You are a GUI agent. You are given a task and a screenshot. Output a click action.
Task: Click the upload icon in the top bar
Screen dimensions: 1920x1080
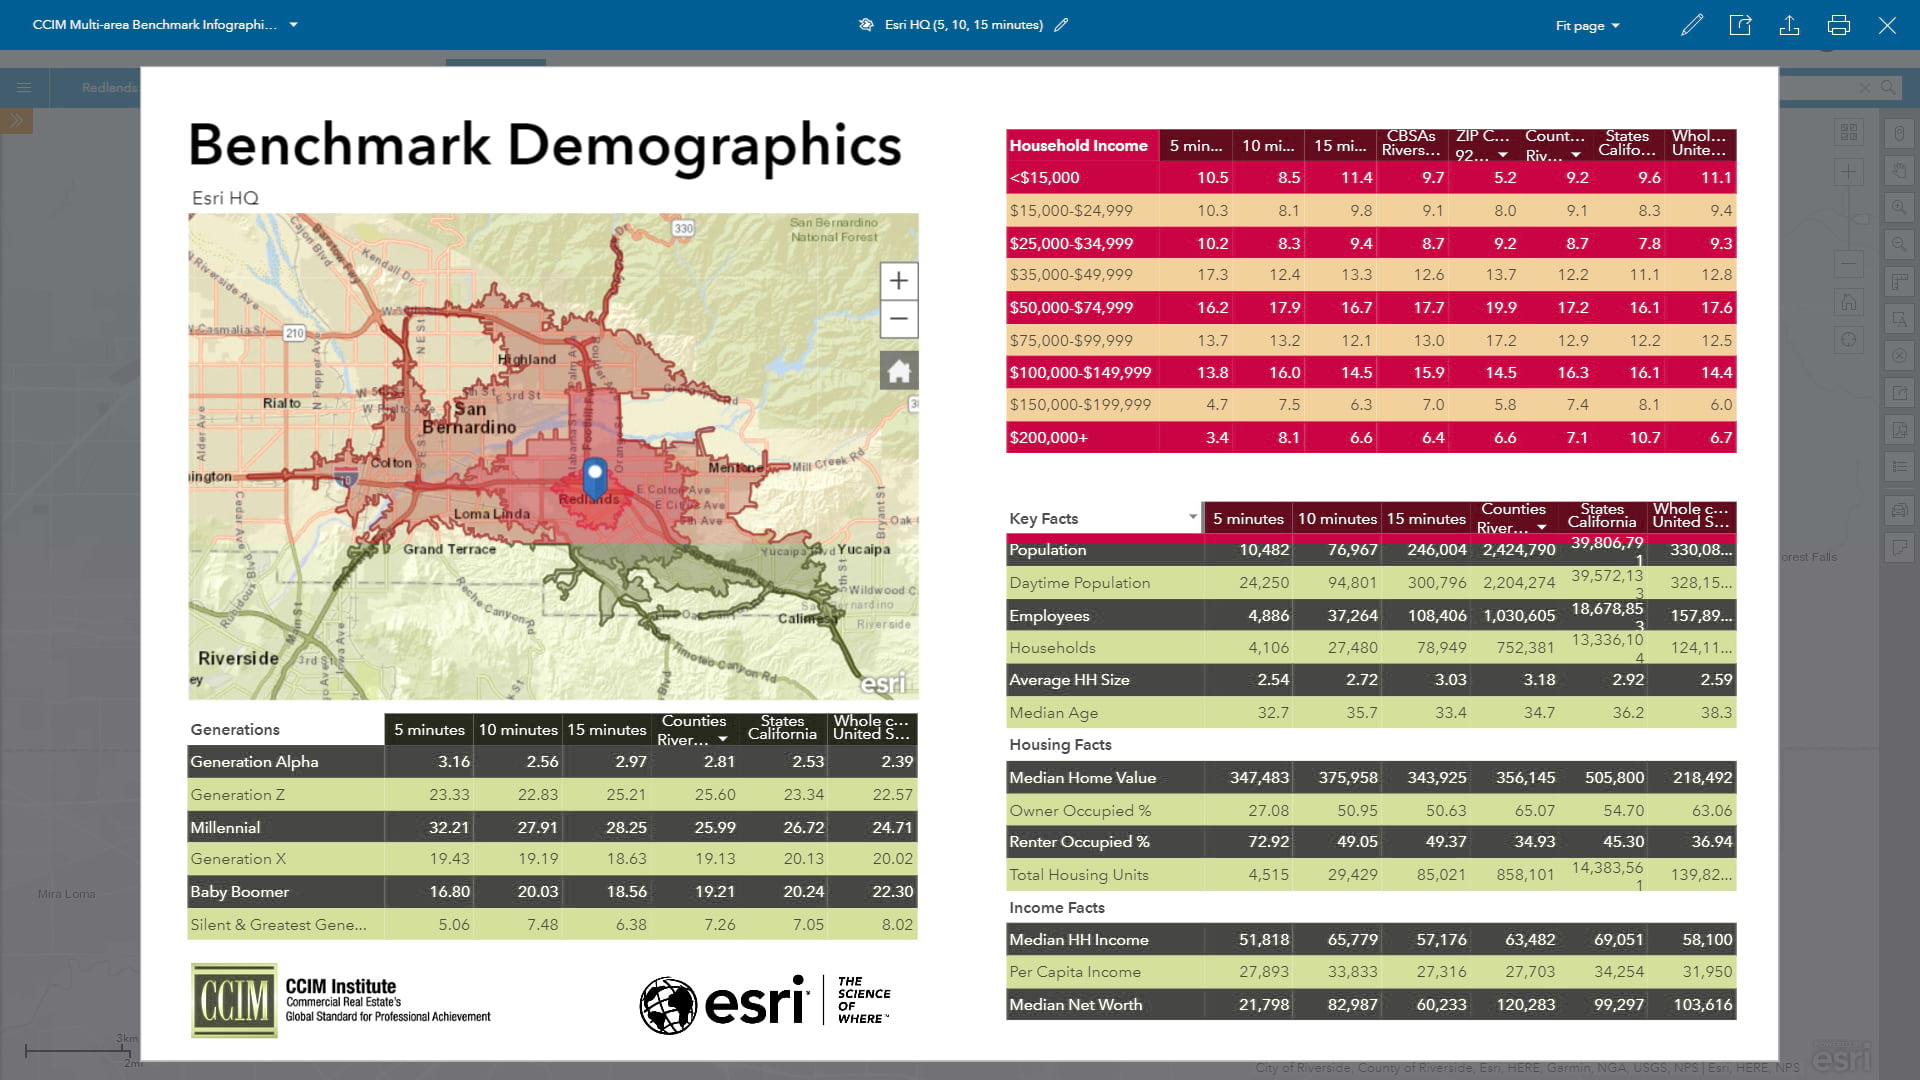click(1790, 25)
